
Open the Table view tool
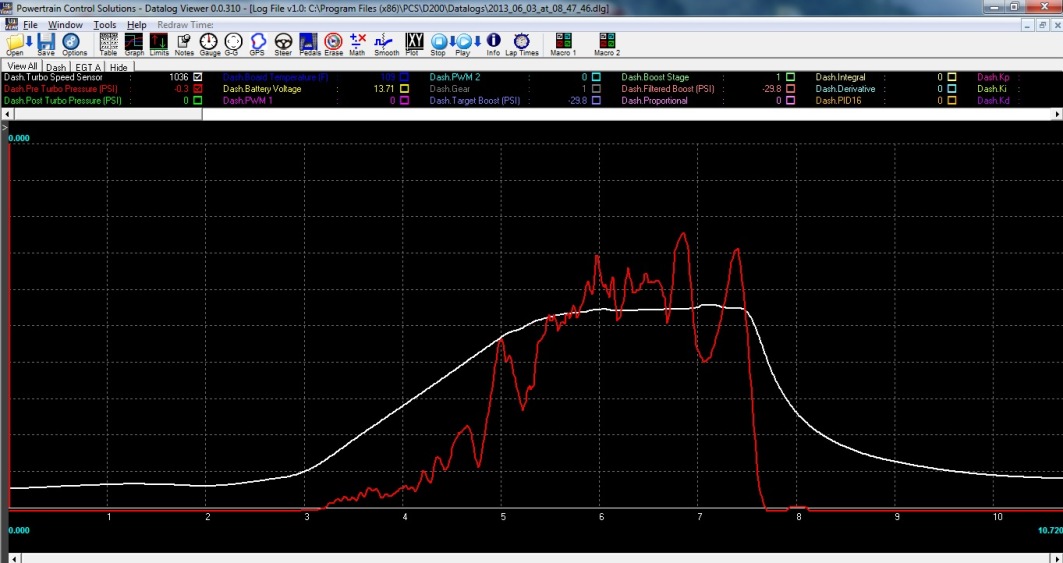(108, 44)
